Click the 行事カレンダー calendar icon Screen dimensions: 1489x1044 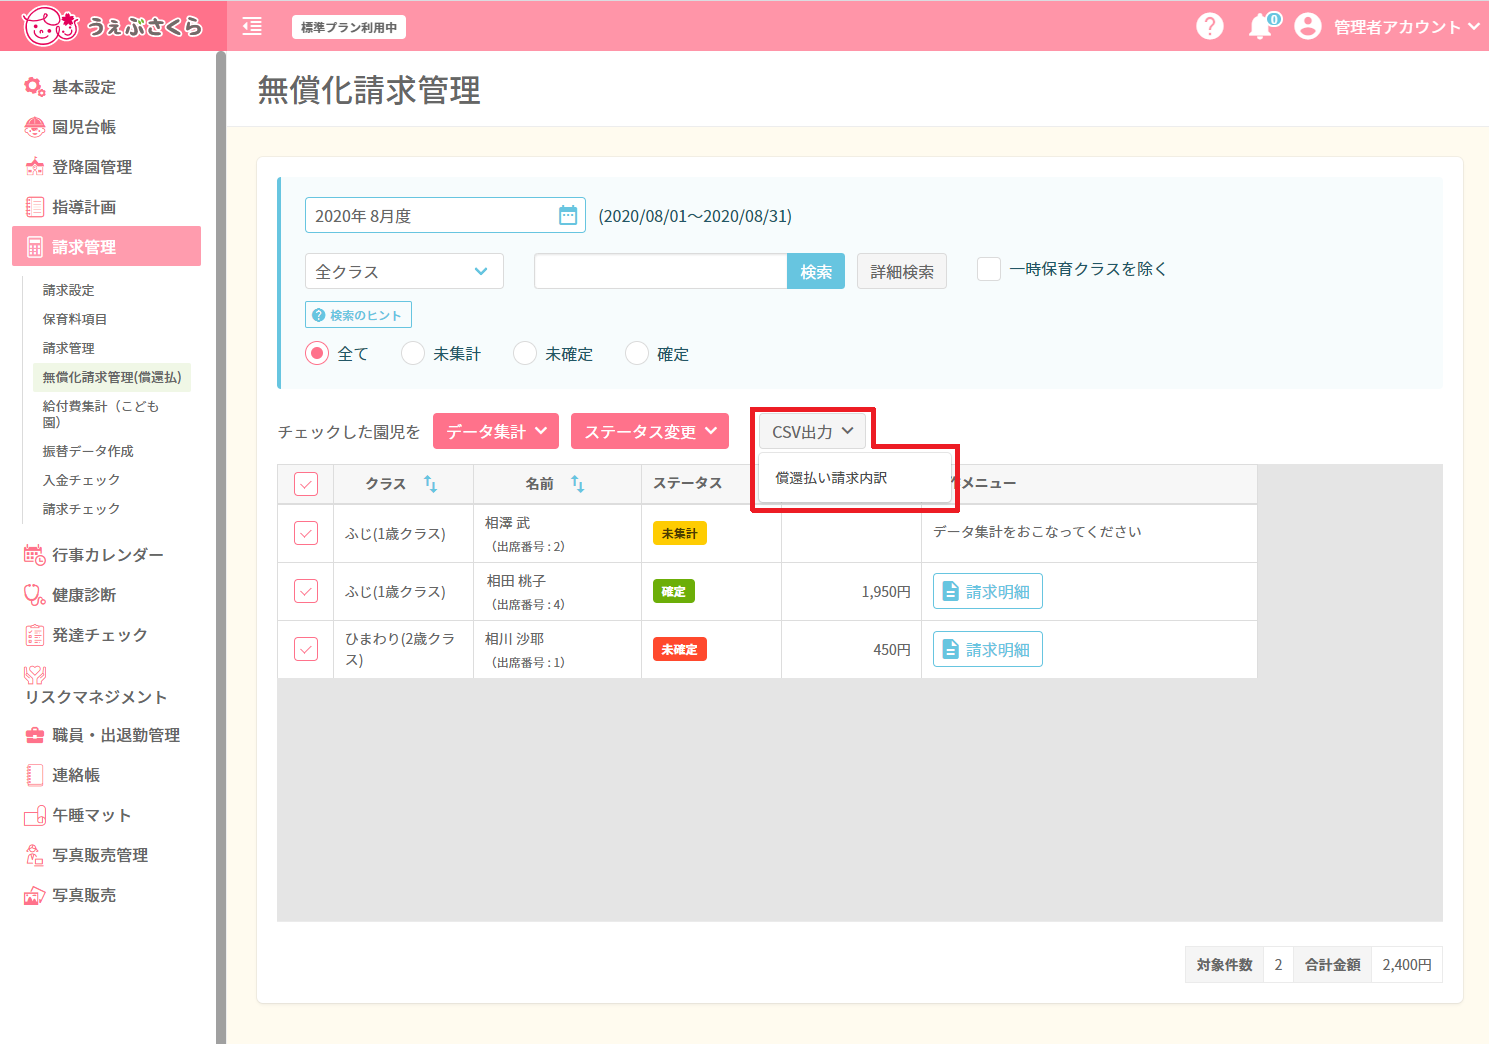click(x=35, y=555)
